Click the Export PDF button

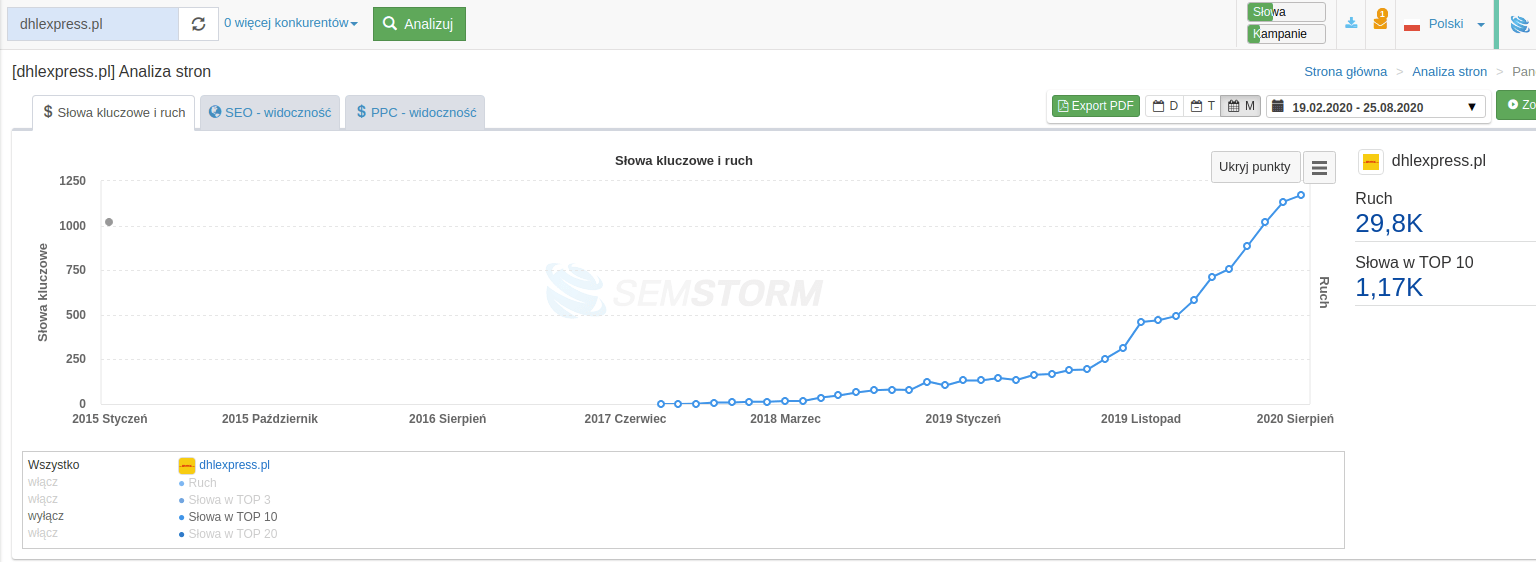point(1096,106)
